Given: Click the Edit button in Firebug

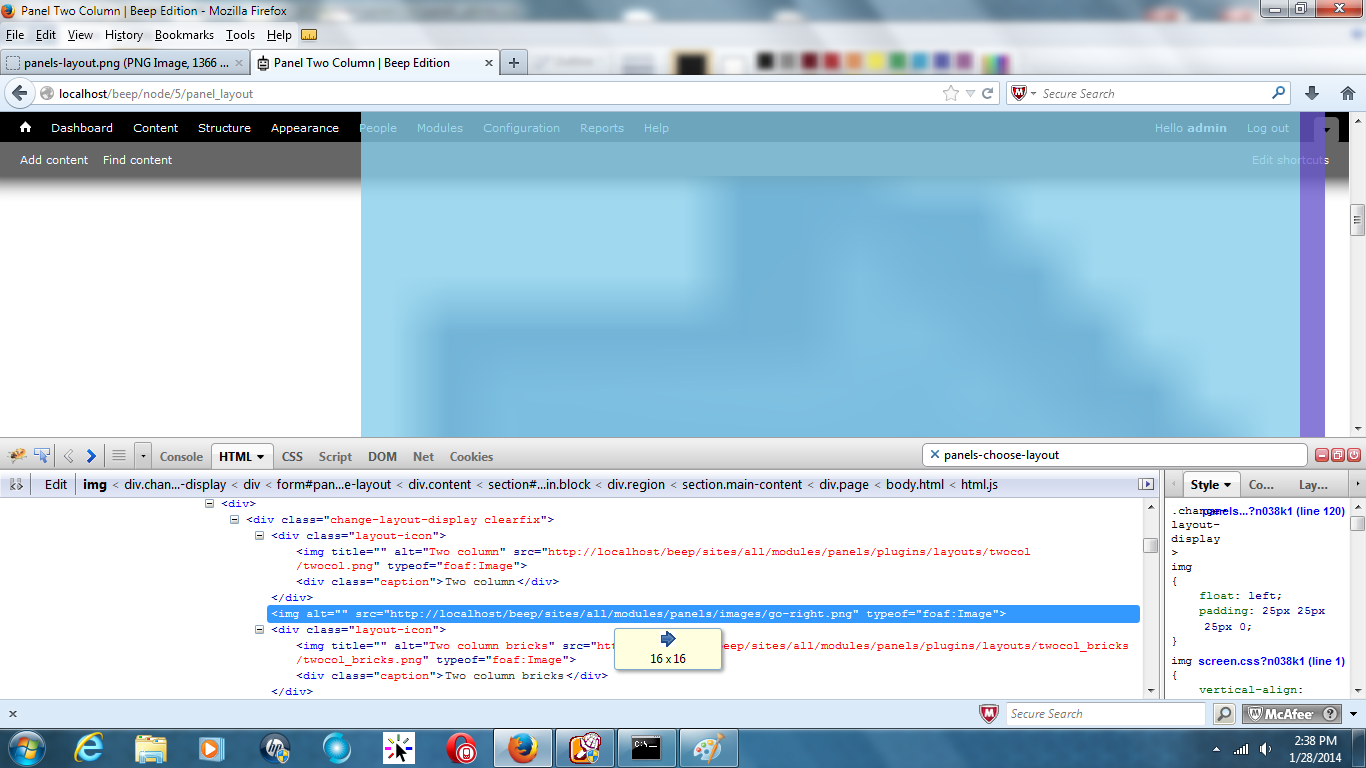Looking at the screenshot, I should [56, 484].
